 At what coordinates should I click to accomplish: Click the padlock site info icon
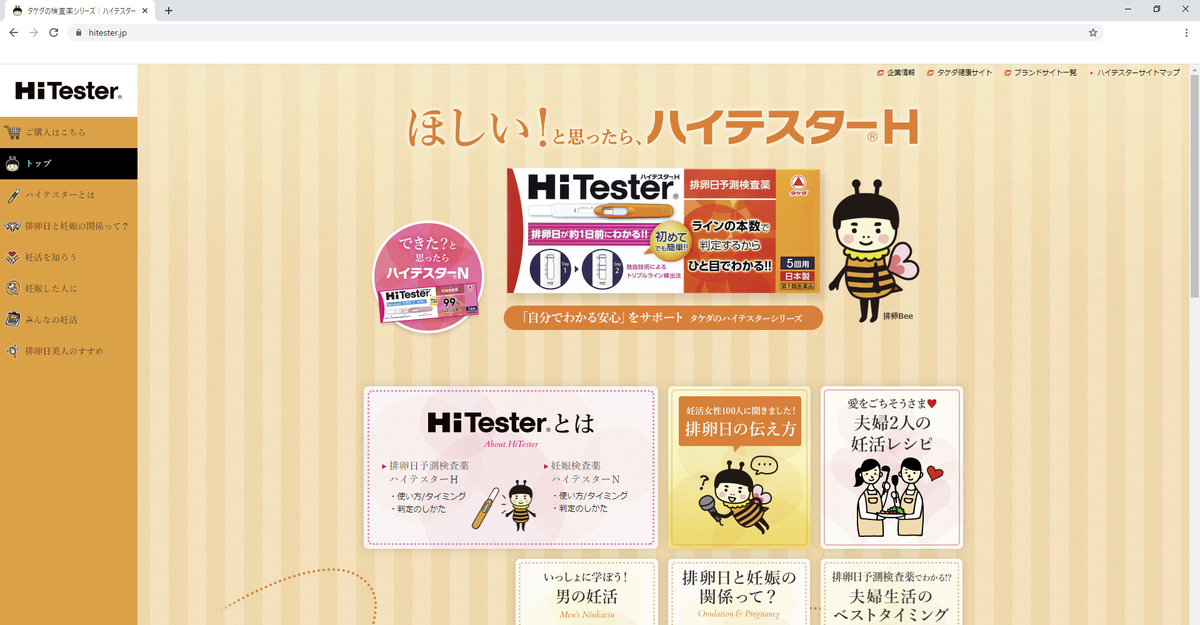tap(78, 32)
